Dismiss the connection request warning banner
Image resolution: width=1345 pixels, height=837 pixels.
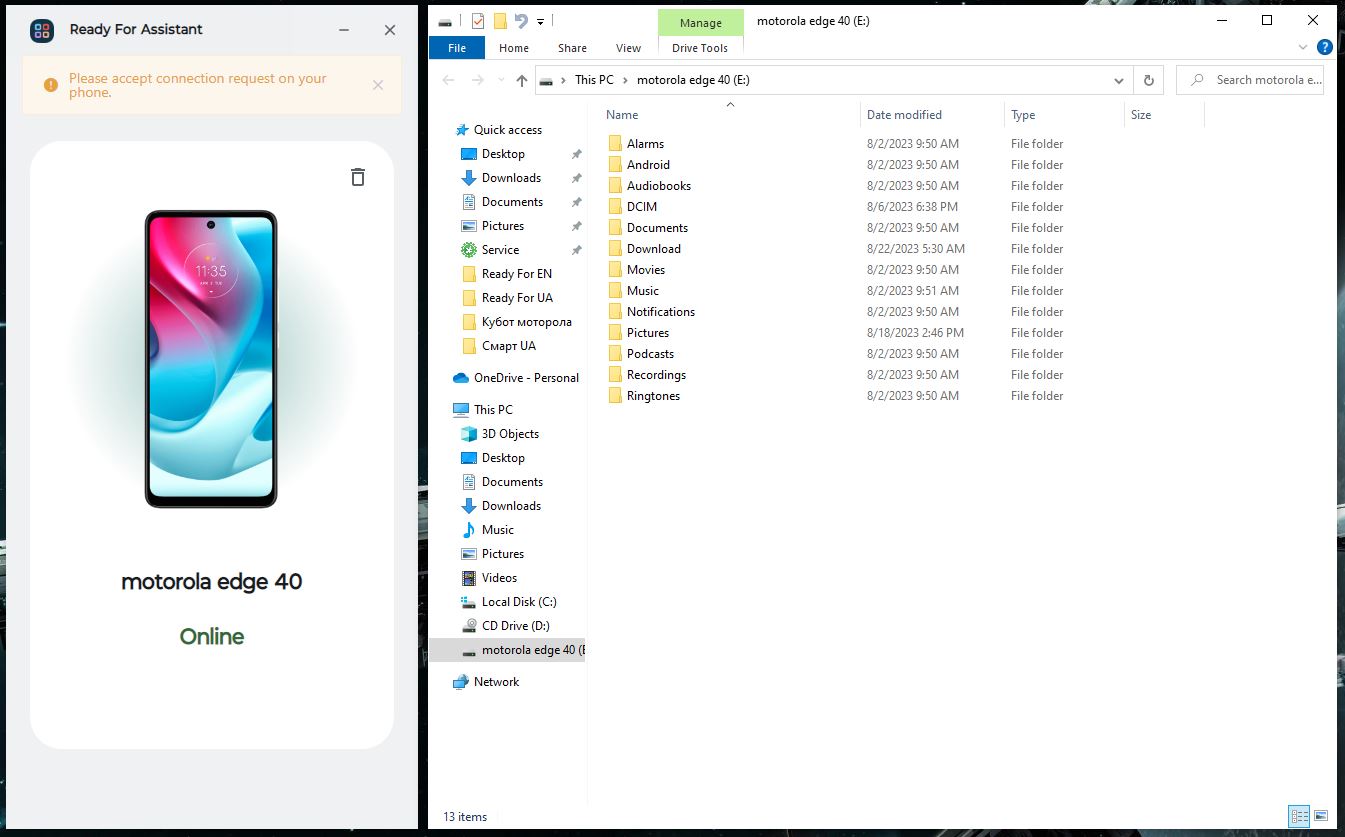pos(378,85)
